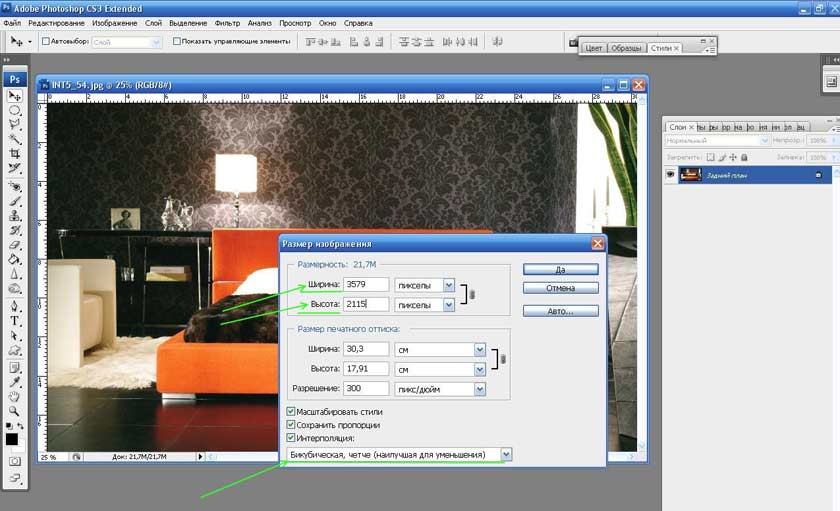Image resolution: width=840 pixels, height=511 pixels.
Task: Open the interpolation method dropdown (Бикубическая, четче)
Action: coord(506,454)
